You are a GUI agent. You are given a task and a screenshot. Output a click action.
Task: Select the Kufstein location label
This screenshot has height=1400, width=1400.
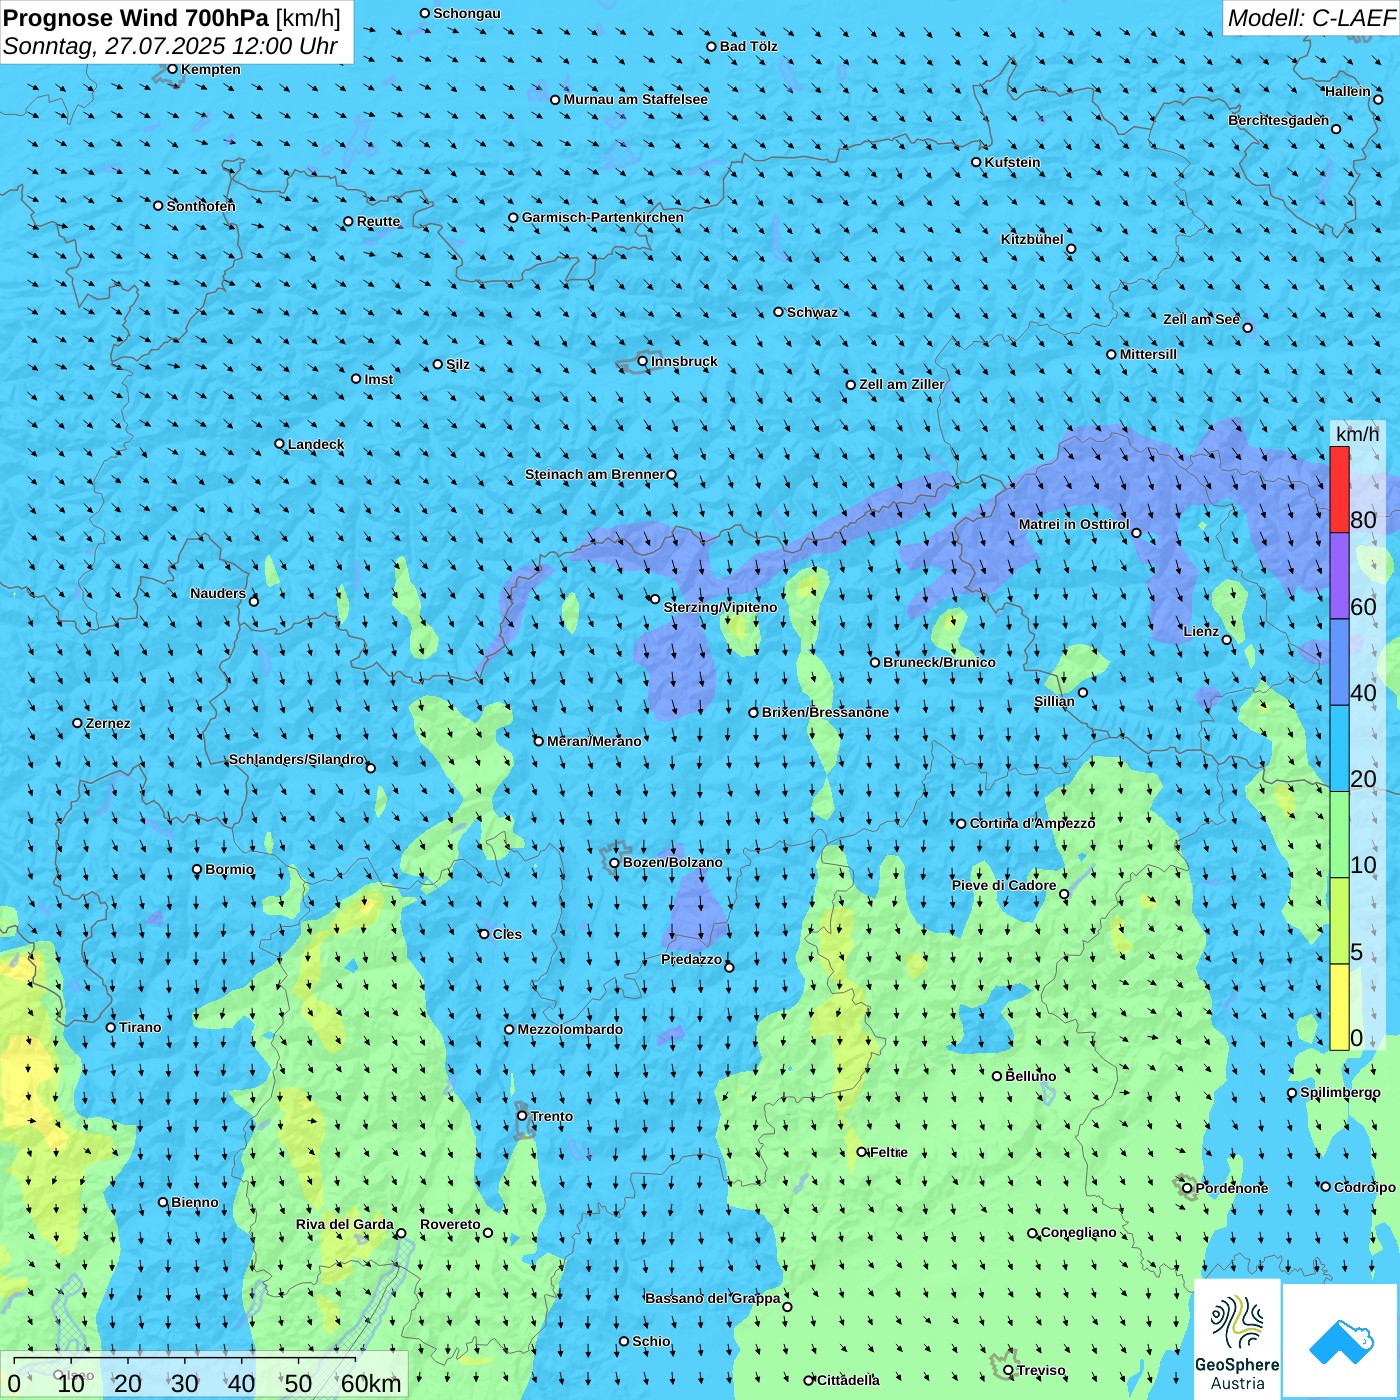tap(1012, 162)
